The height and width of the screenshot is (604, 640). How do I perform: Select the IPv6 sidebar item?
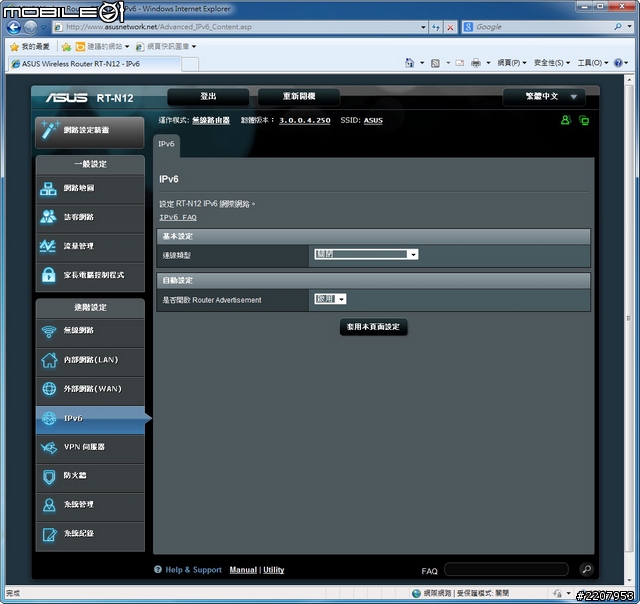[90, 419]
